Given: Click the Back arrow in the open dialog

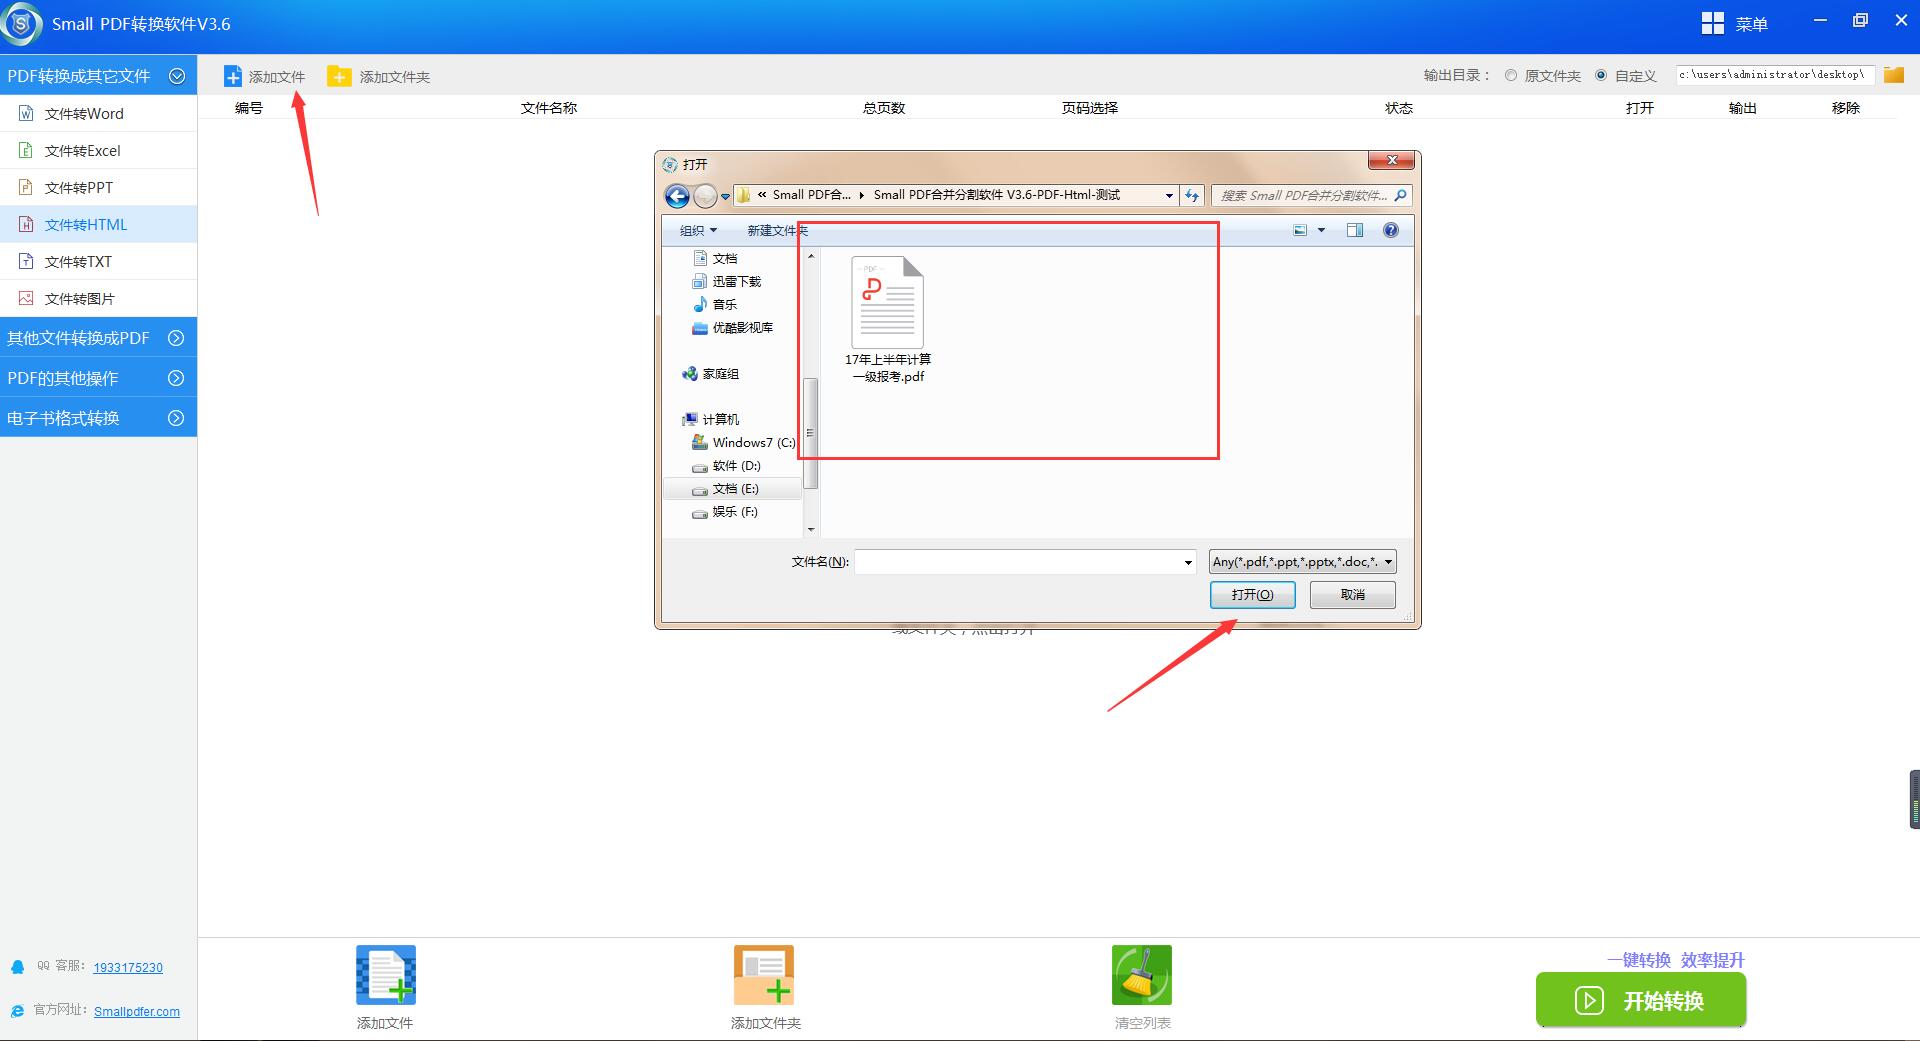Looking at the screenshot, I should pos(677,196).
